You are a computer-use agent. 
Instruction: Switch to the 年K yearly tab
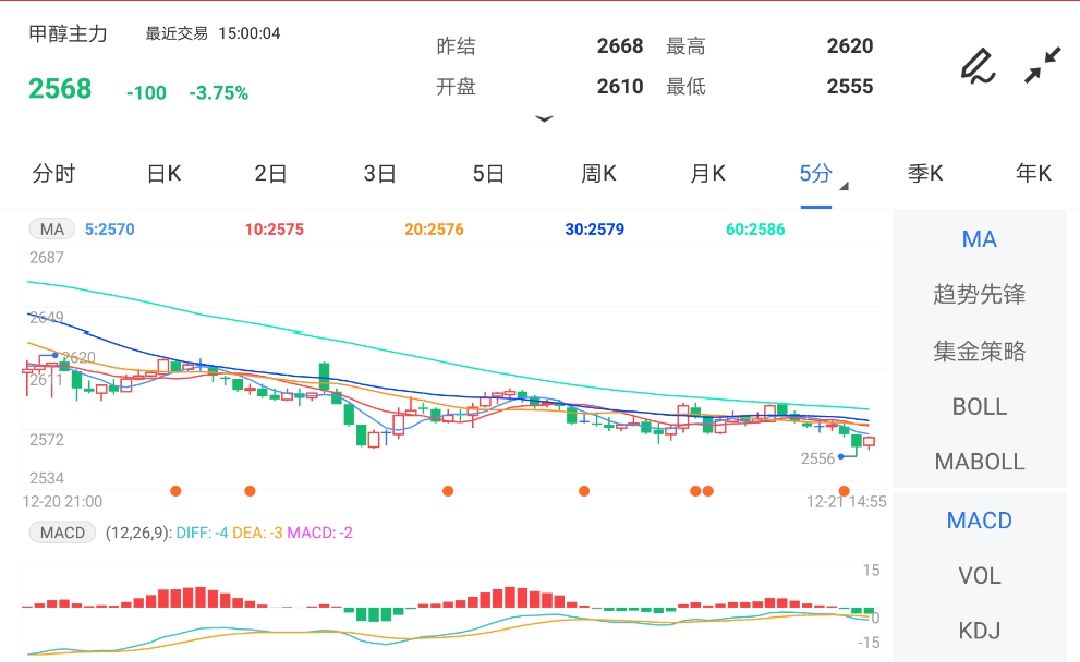(x=1031, y=173)
